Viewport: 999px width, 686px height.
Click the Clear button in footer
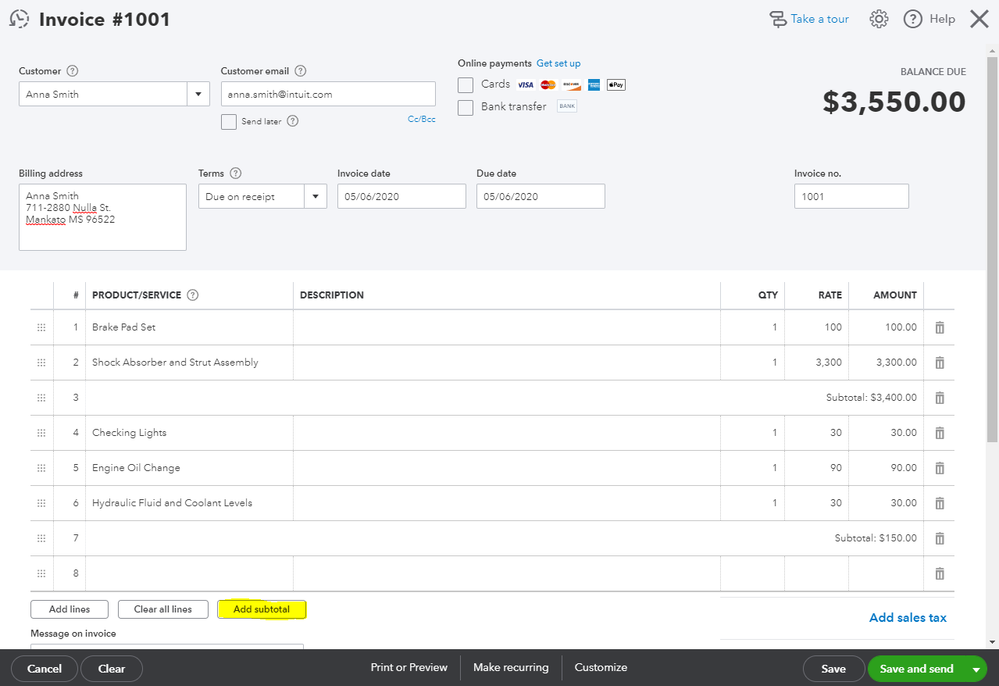coord(111,669)
